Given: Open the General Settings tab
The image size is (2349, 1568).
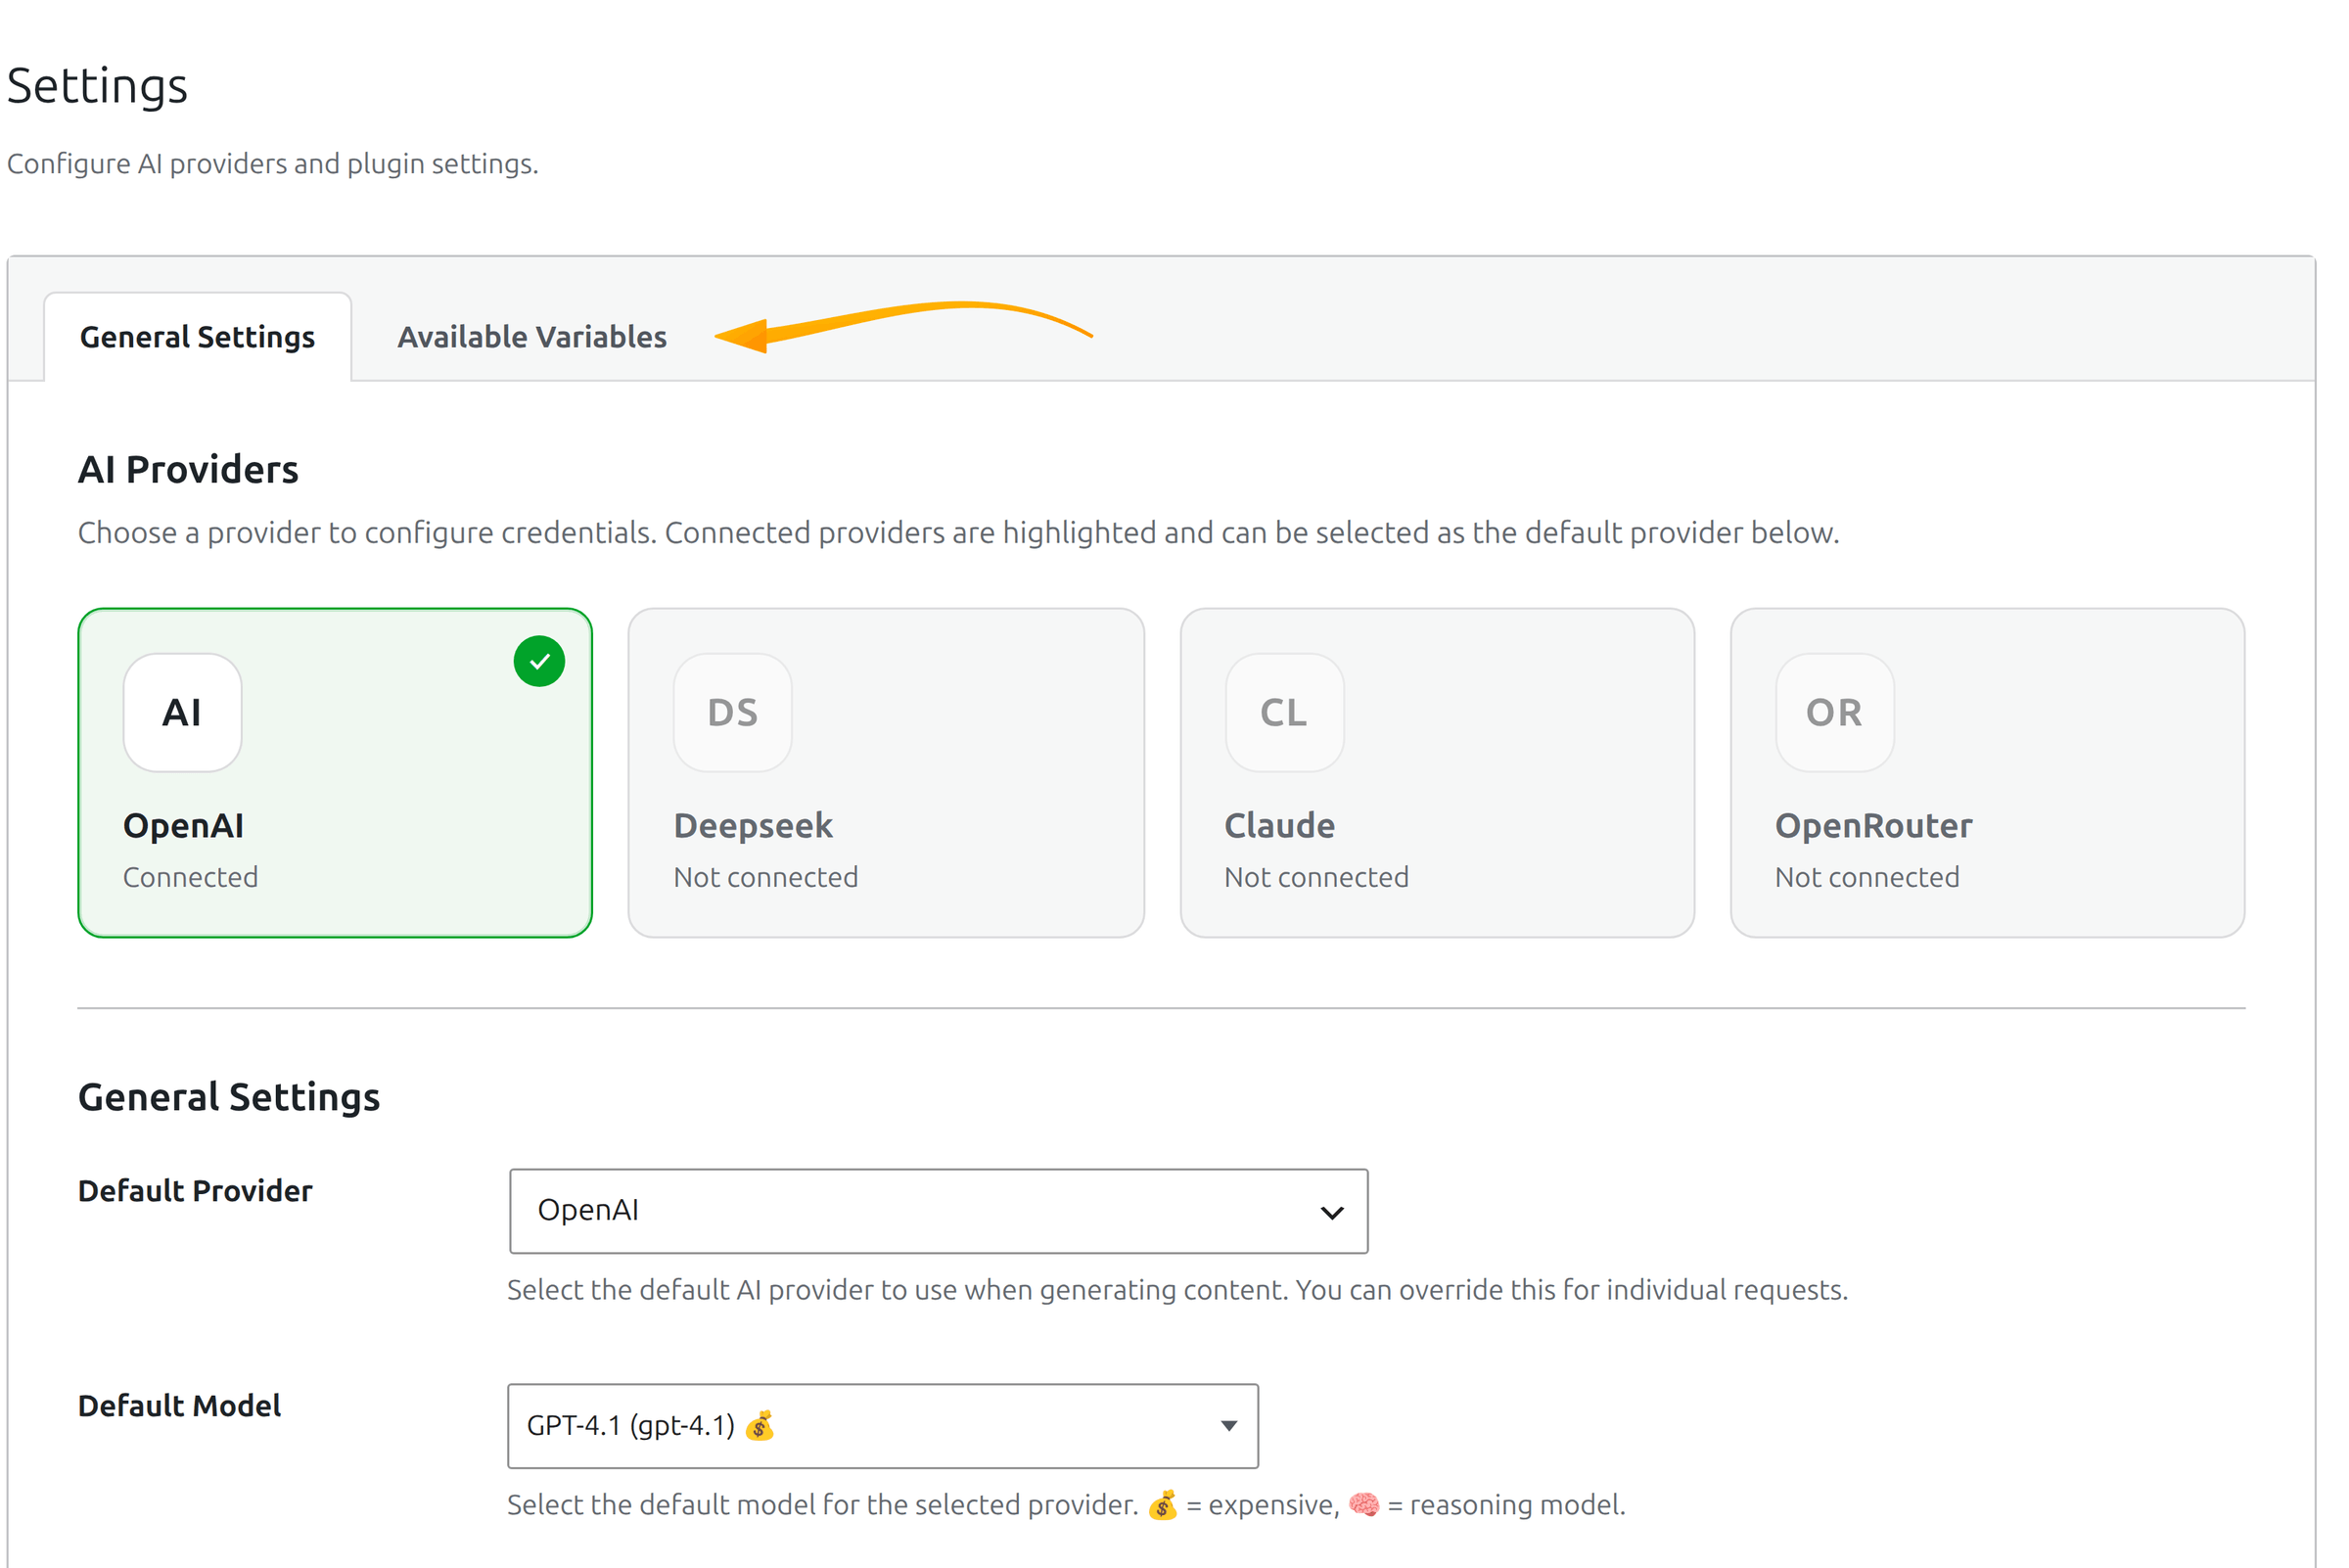Looking at the screenshot, I should tap(198, 337).
